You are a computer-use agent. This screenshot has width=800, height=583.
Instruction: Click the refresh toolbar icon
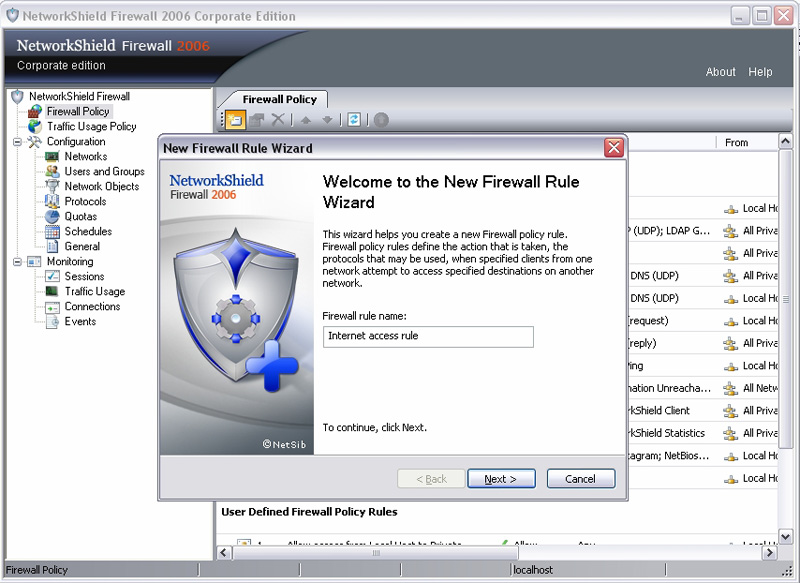coord(354,120)
